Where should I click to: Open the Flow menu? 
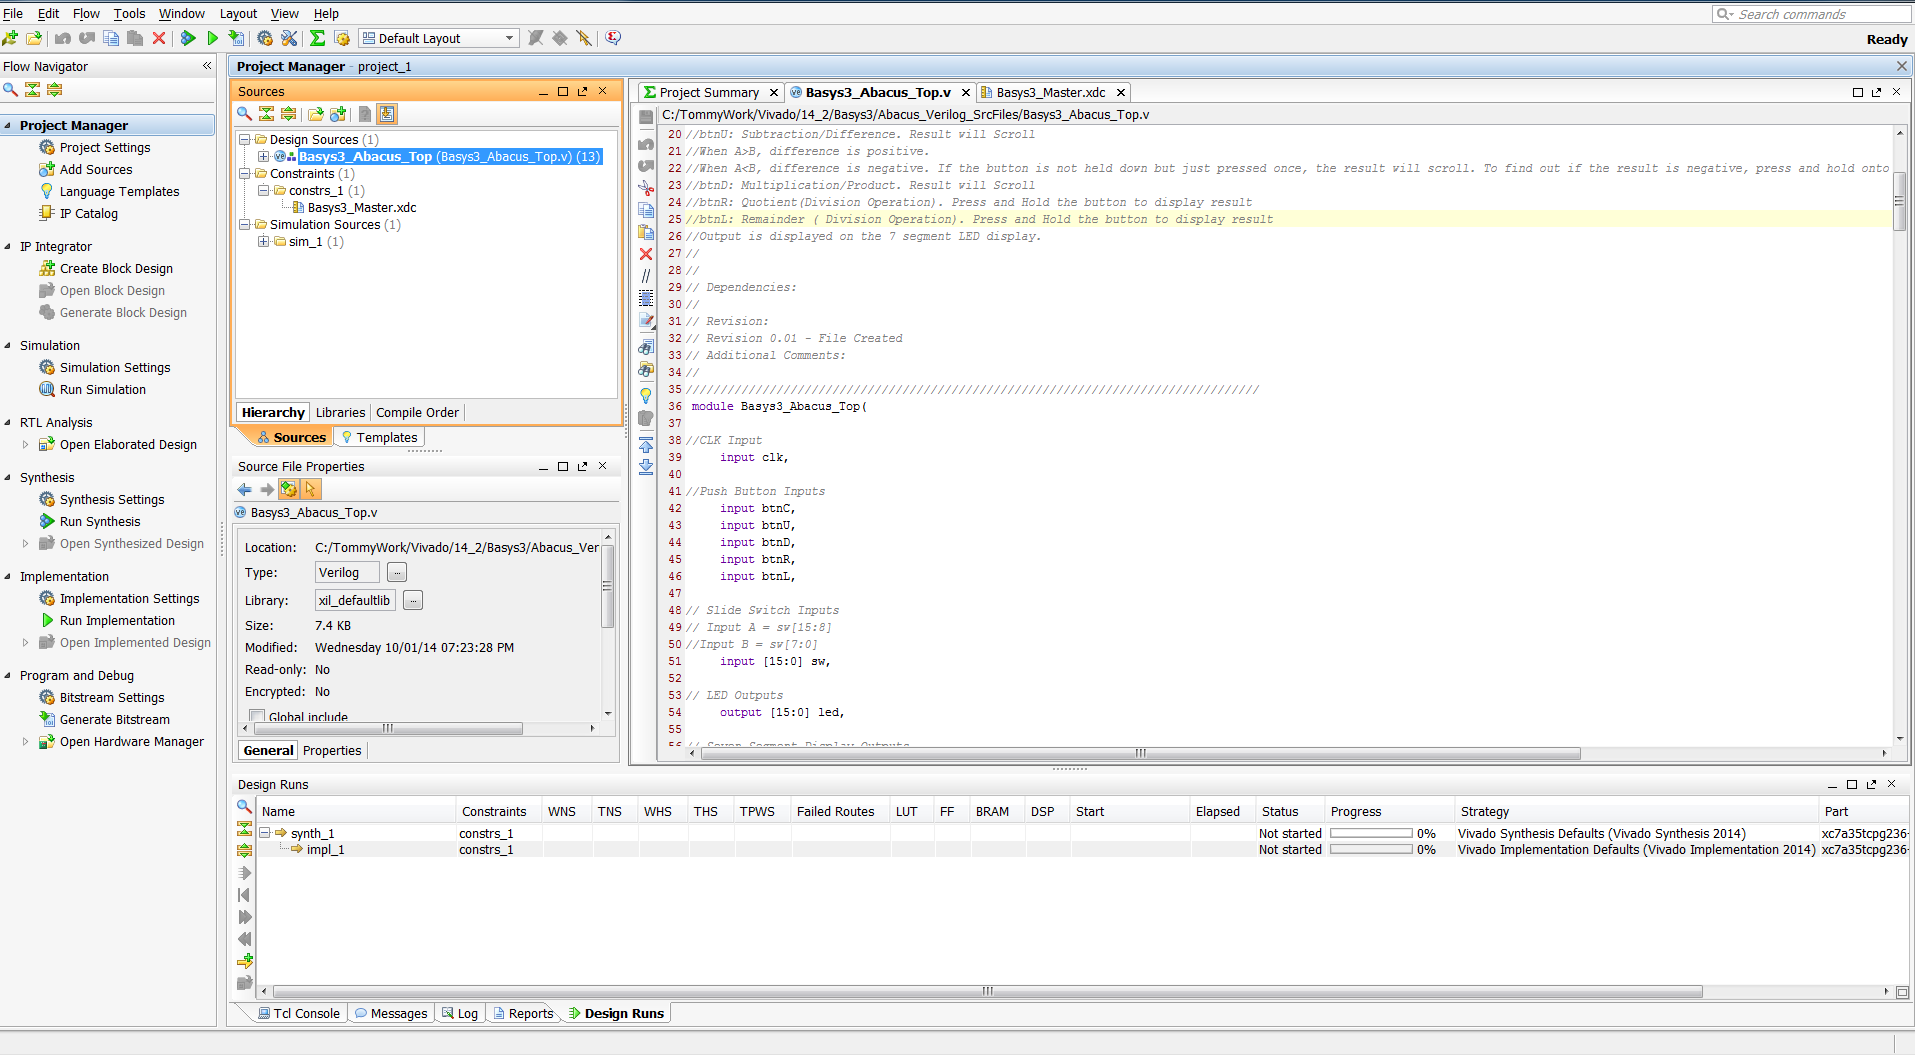pyautogui.click(x=86, y=13)
